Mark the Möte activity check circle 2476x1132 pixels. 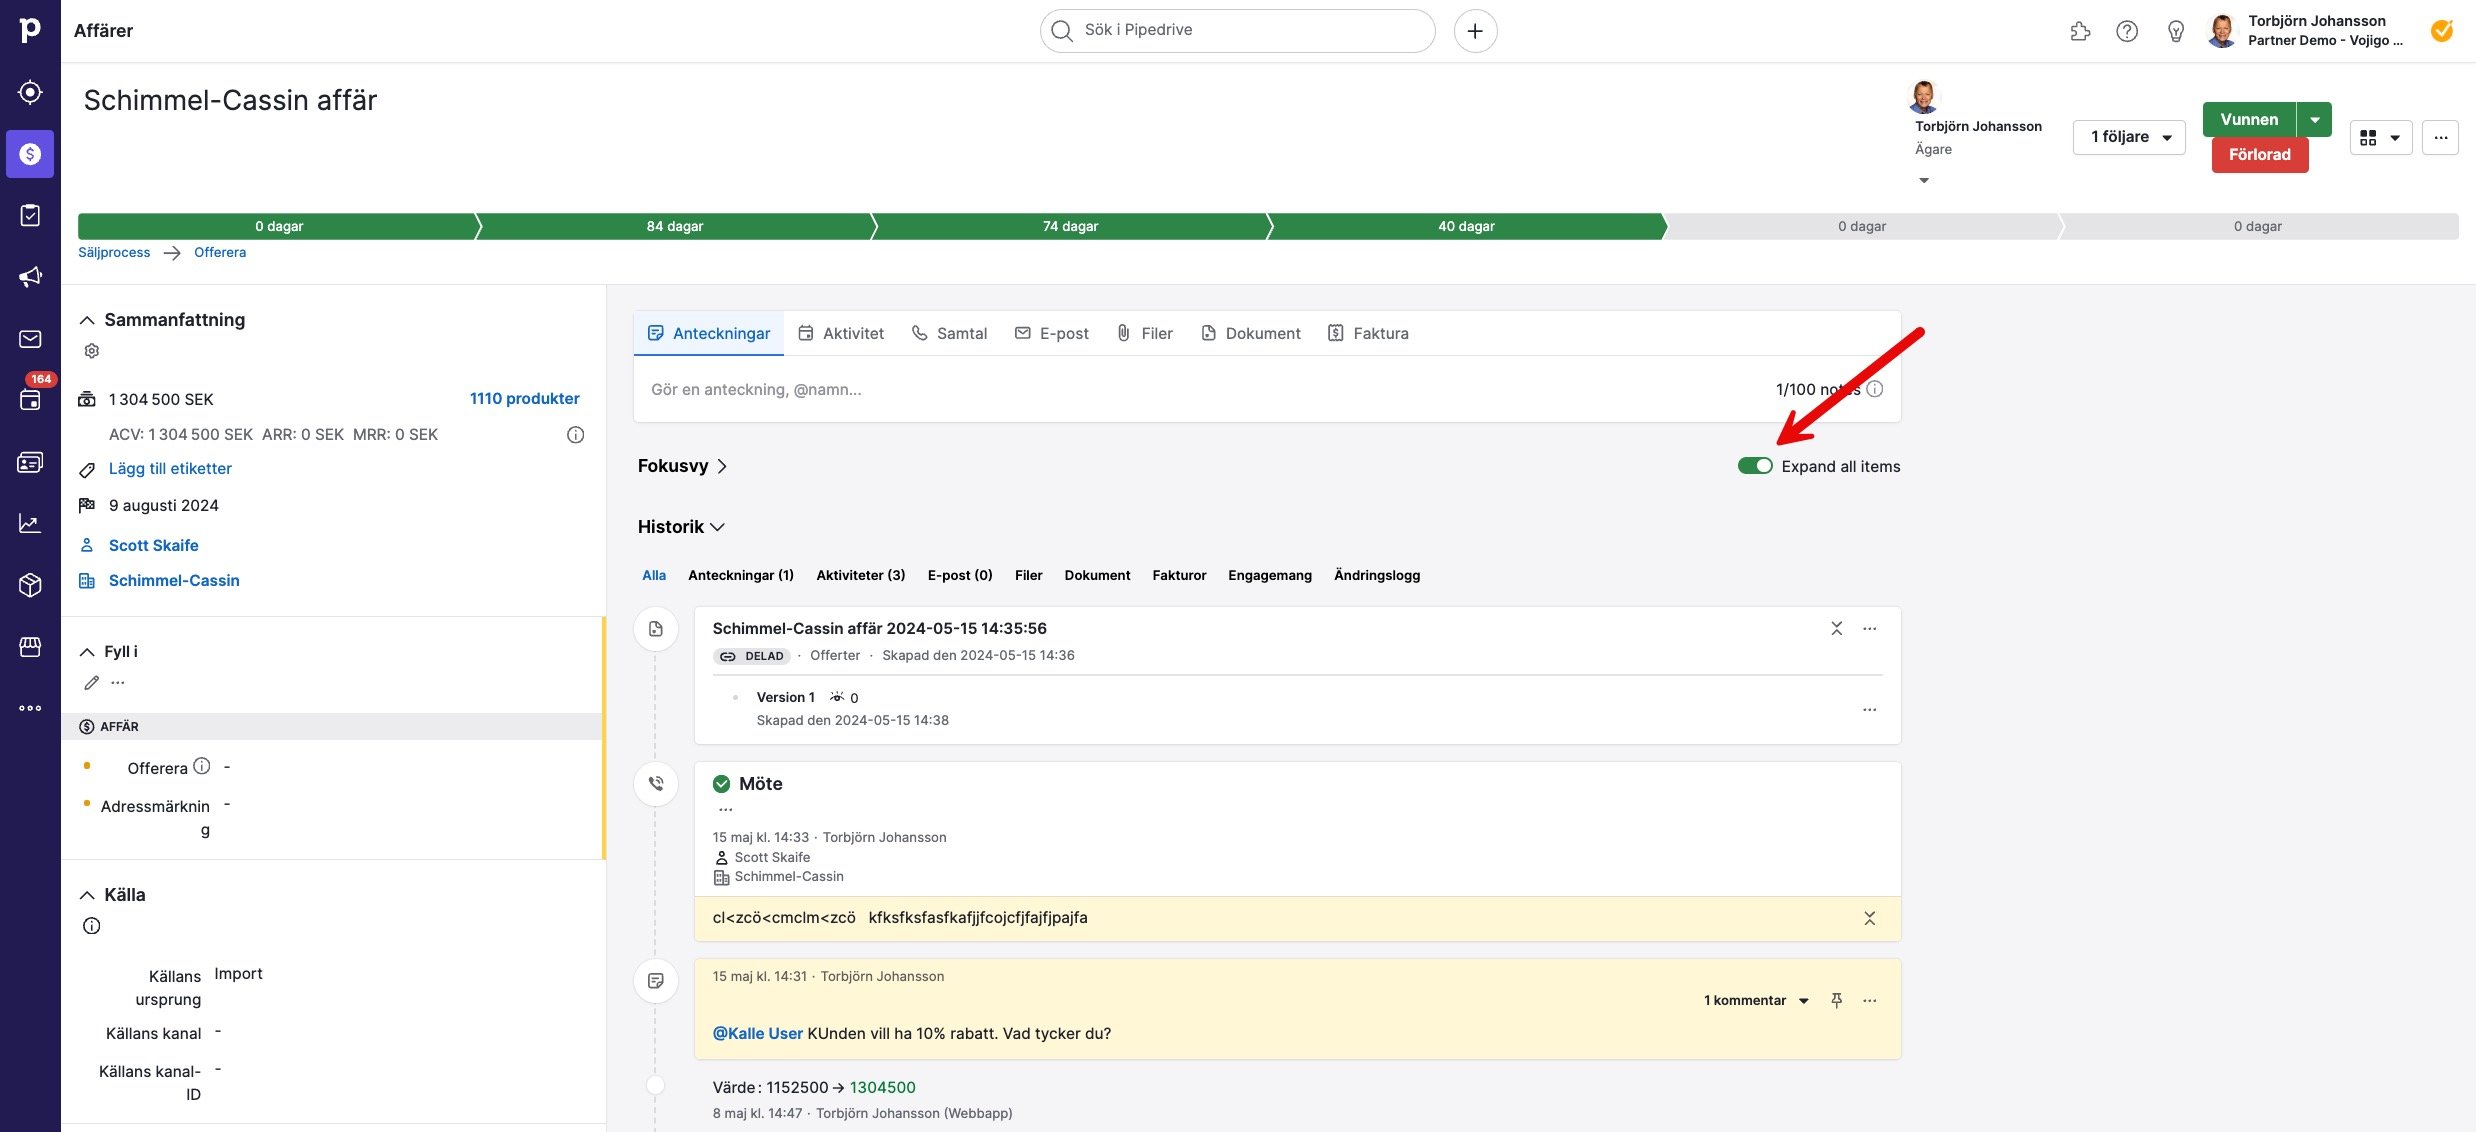[721, 784]
